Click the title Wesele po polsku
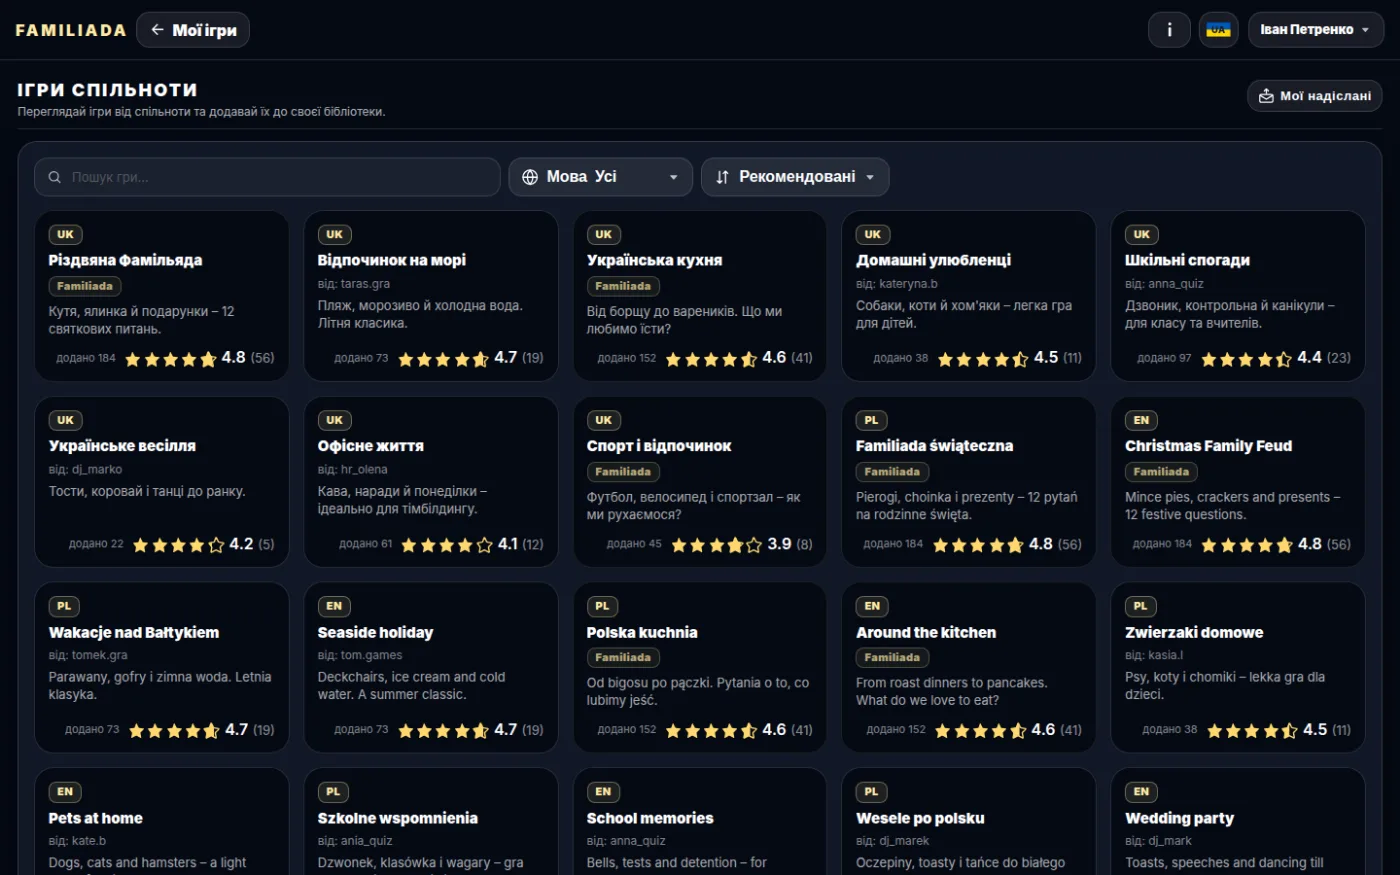The width and height of the screenshot is (1400, 875). [x=920, y=818]
